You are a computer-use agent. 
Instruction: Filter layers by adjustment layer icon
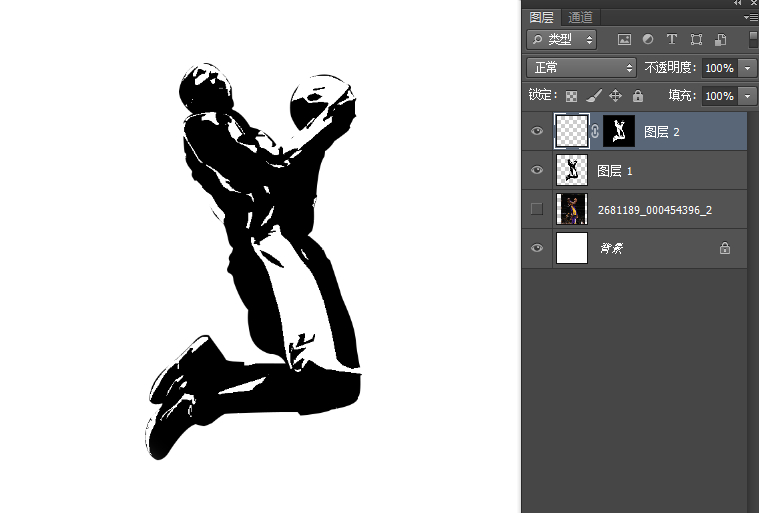click(648, 39)
